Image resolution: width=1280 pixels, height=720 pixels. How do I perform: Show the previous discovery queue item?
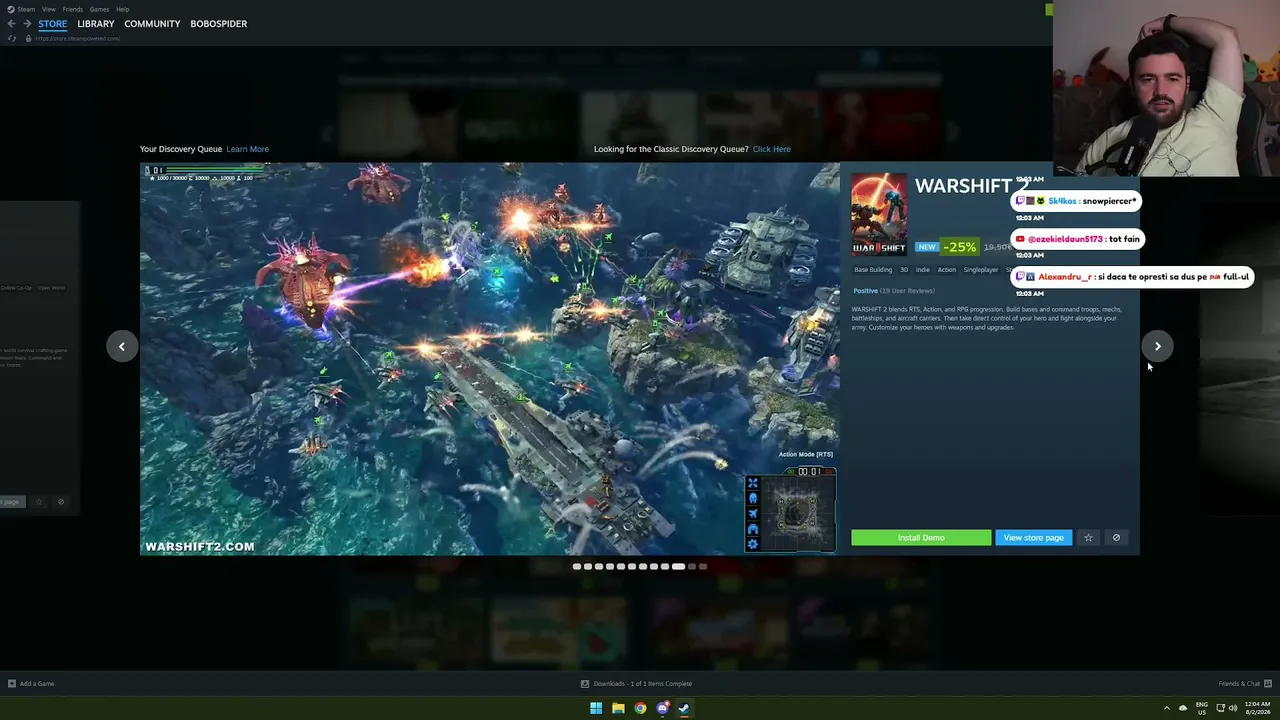click(x=122, y=346)
